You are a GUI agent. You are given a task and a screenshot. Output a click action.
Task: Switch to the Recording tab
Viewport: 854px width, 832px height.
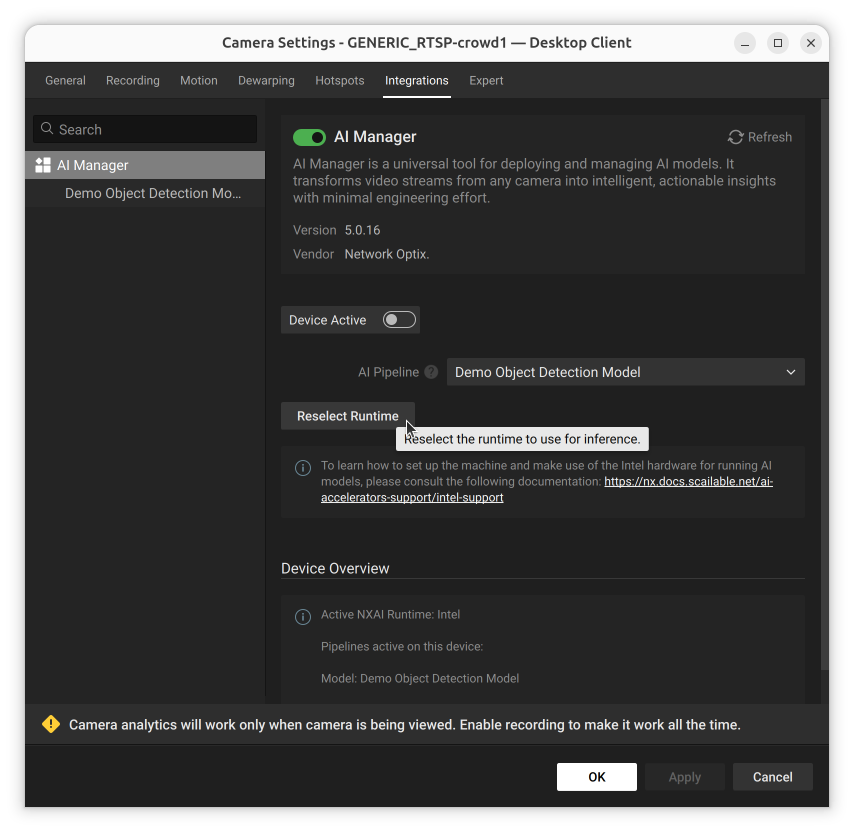(x=133, y=81)
